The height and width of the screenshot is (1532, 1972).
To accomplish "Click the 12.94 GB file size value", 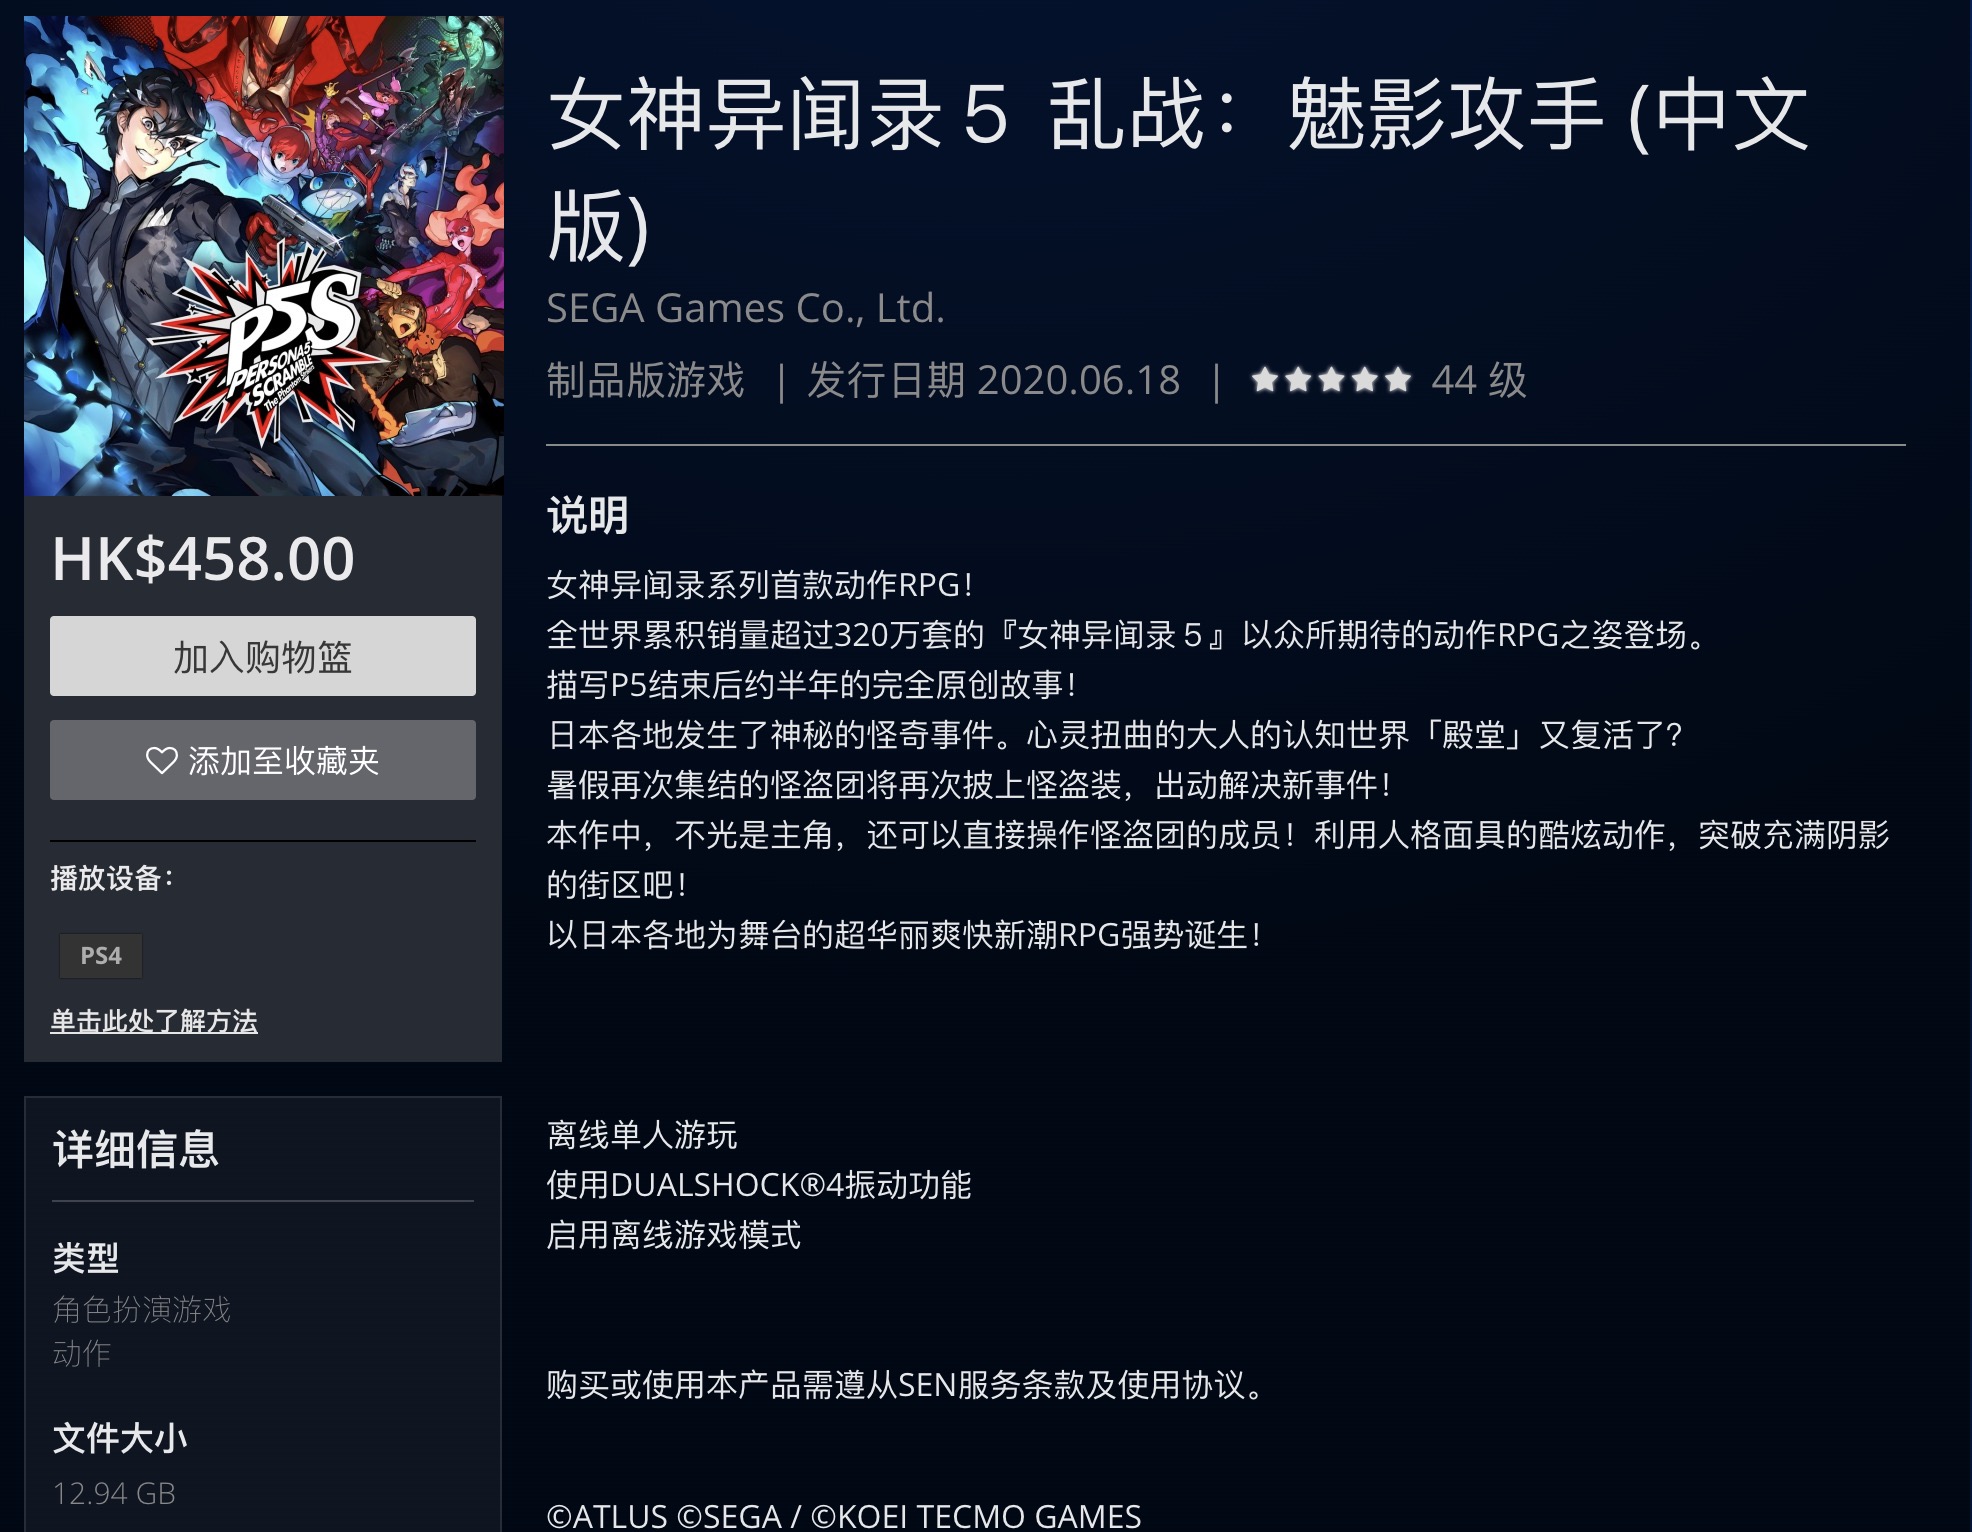I will tap(114, 1493).
